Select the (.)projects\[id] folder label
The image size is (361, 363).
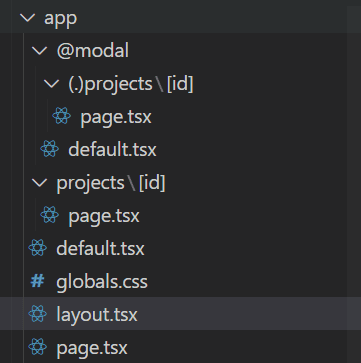pyautogui.click(x=131, y=84)
